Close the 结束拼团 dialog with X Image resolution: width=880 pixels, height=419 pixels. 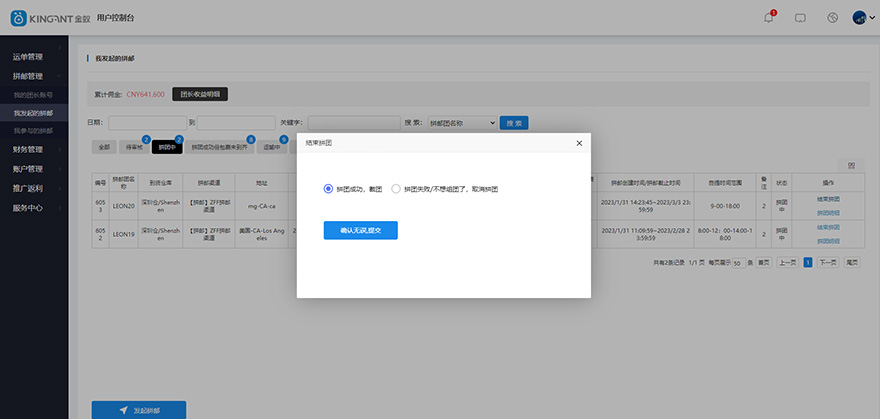point(579,143)
